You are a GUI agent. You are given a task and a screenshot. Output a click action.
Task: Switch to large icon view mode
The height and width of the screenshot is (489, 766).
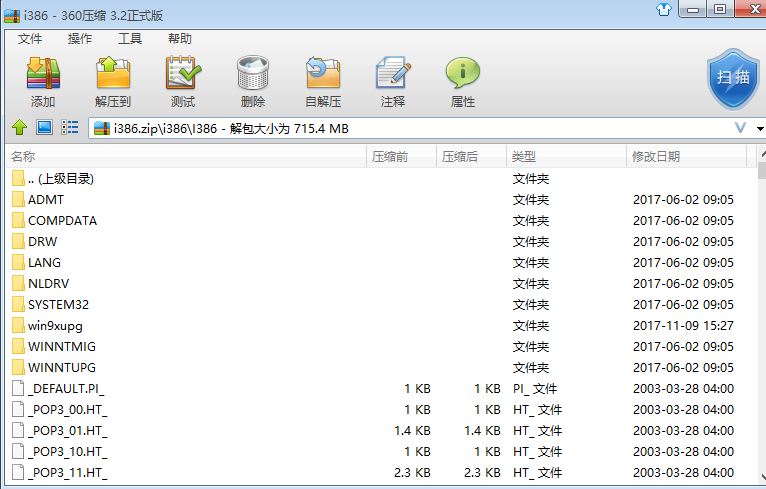pyautogui.click(x=44, y=128)
